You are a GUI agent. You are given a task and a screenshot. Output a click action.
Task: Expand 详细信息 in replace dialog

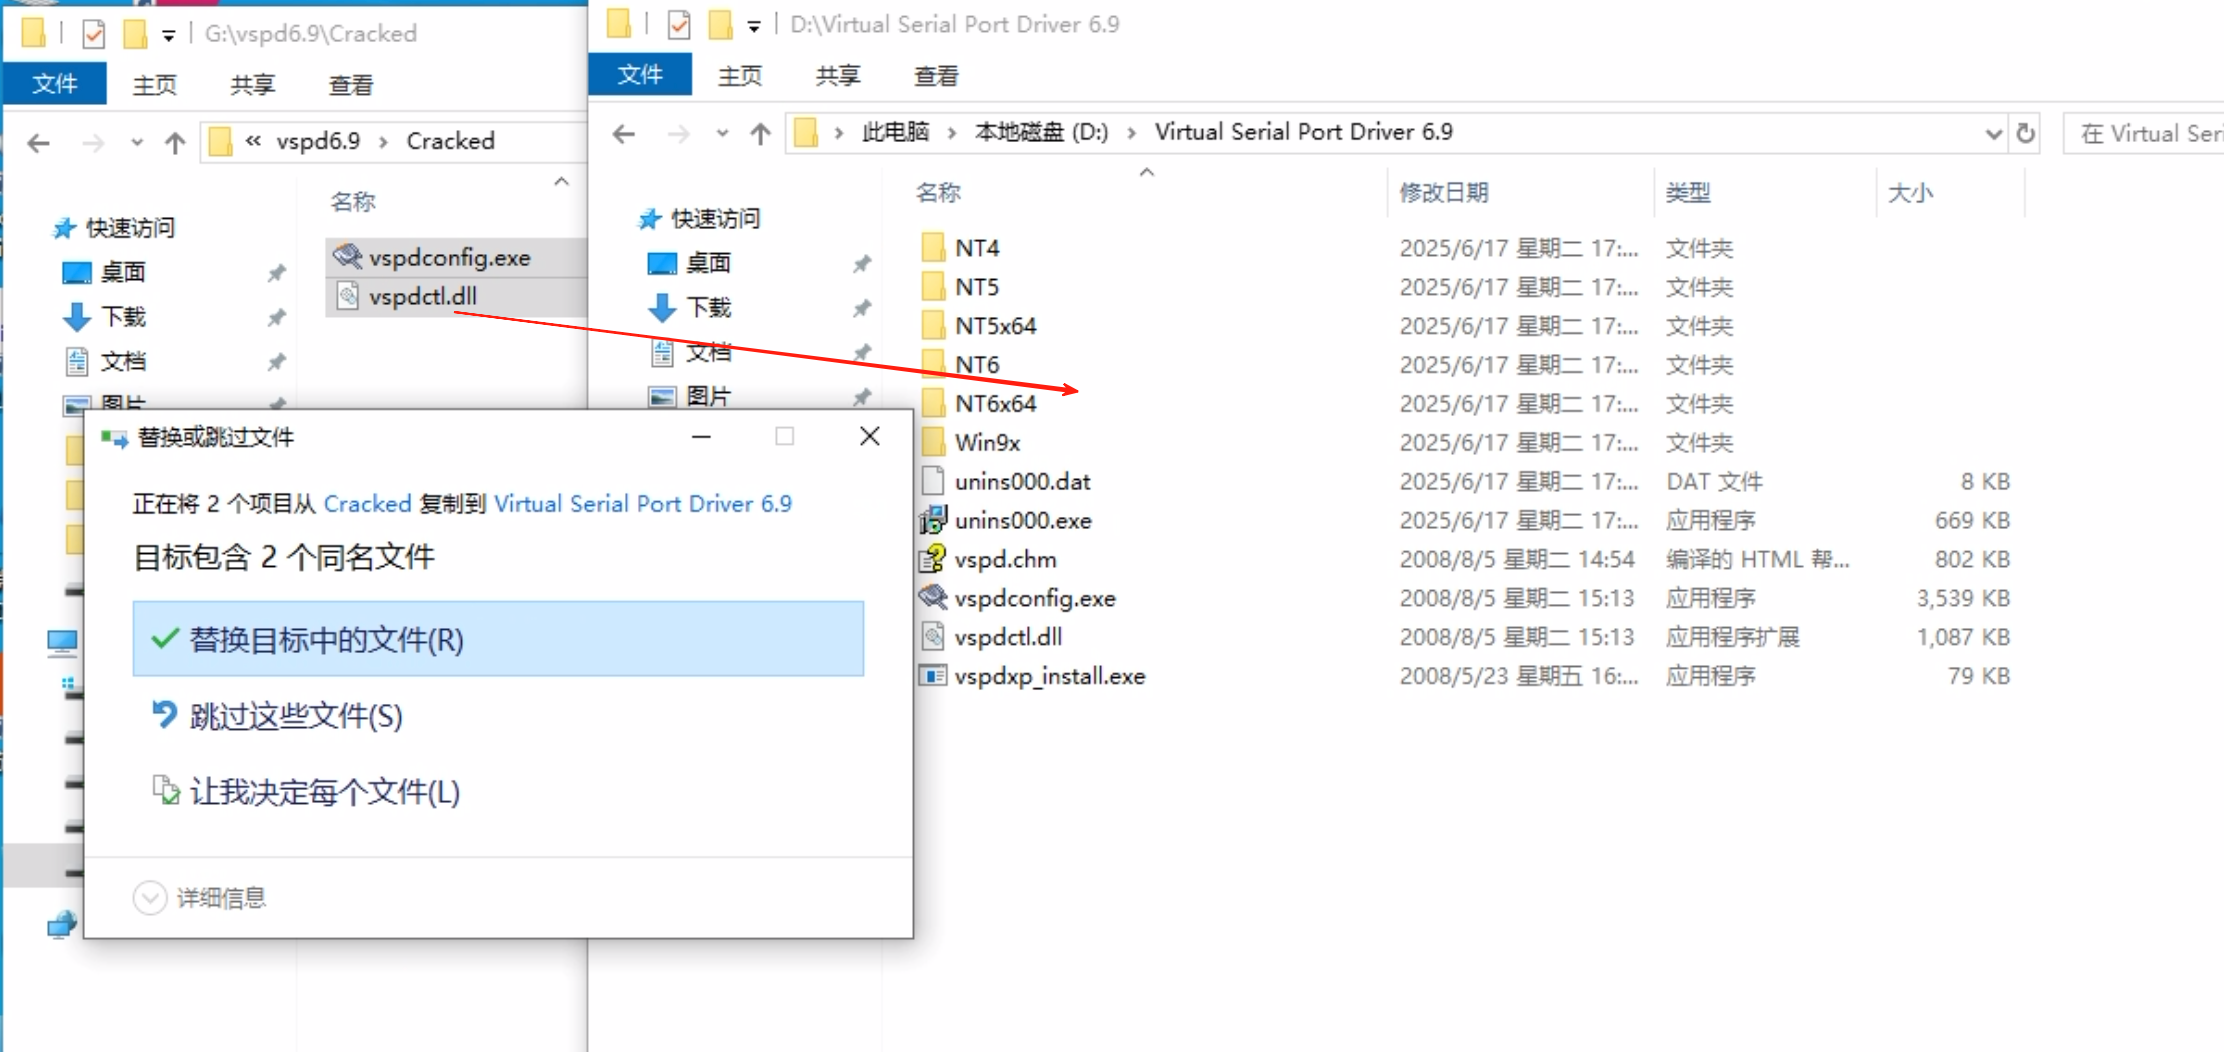[200, 898]
